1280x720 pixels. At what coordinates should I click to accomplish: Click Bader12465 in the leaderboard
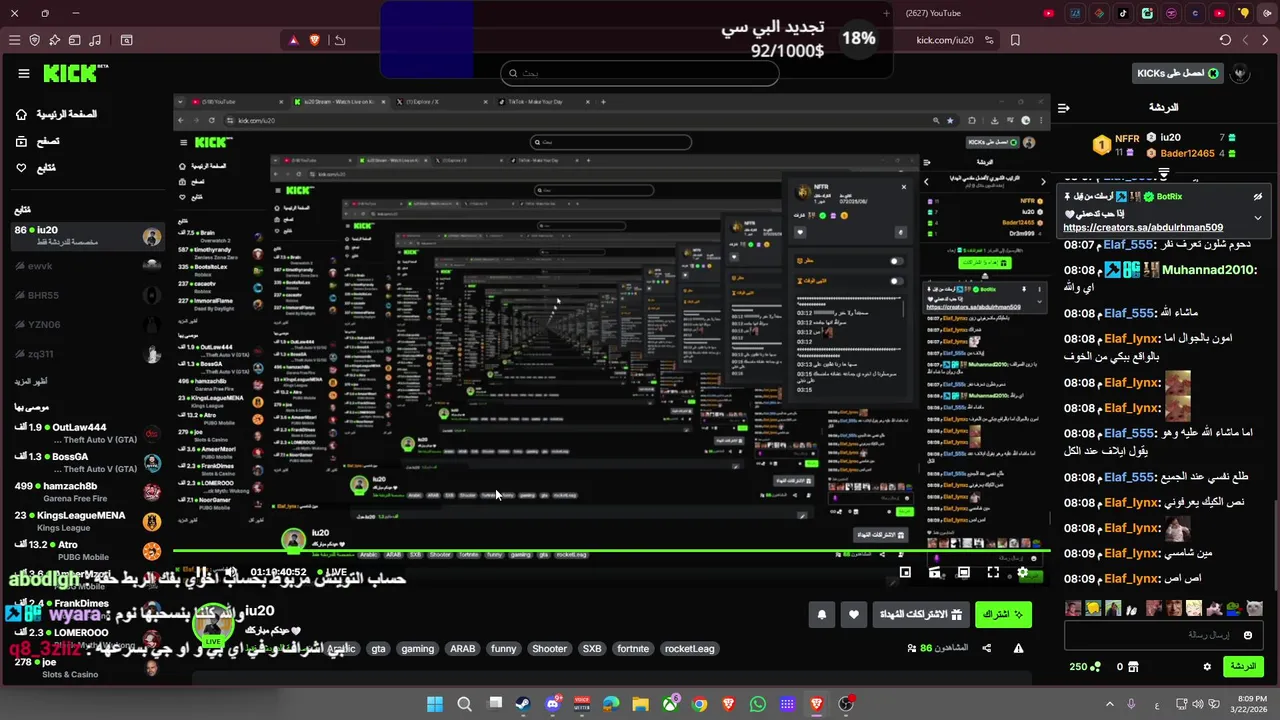point(1187,153)
